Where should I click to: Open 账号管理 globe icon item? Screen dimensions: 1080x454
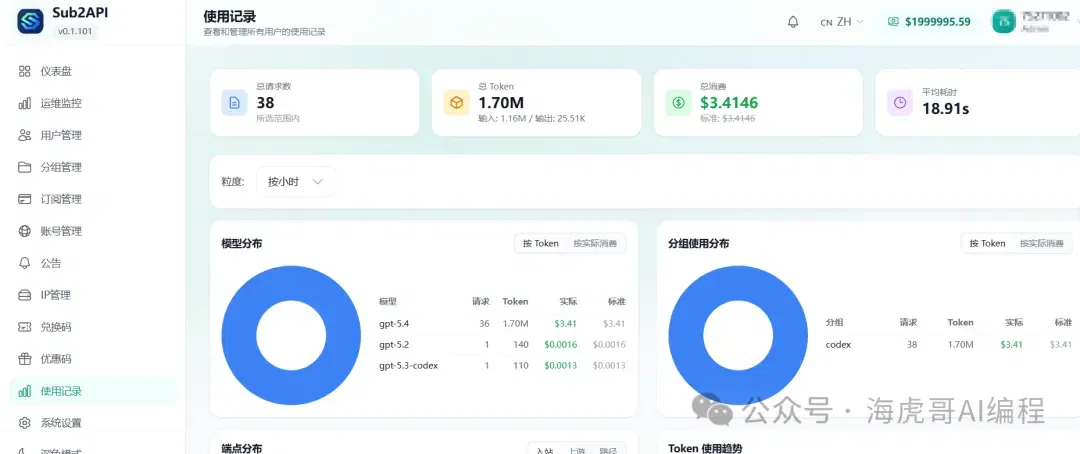tap(25, 231)
